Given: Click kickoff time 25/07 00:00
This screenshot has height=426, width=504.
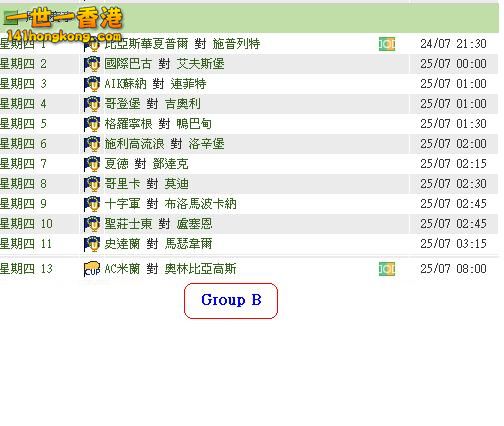Looking at the screenshot, I should (453, 64).
